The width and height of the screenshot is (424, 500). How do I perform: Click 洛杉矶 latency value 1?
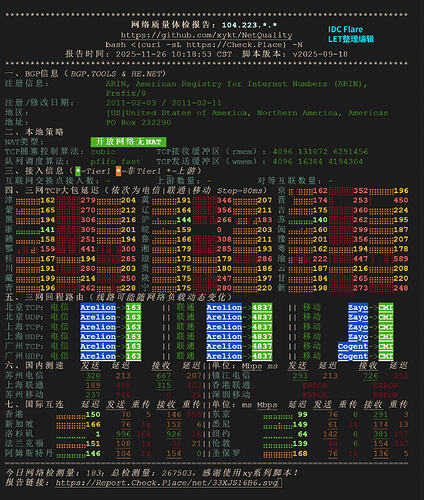point(98,434)
